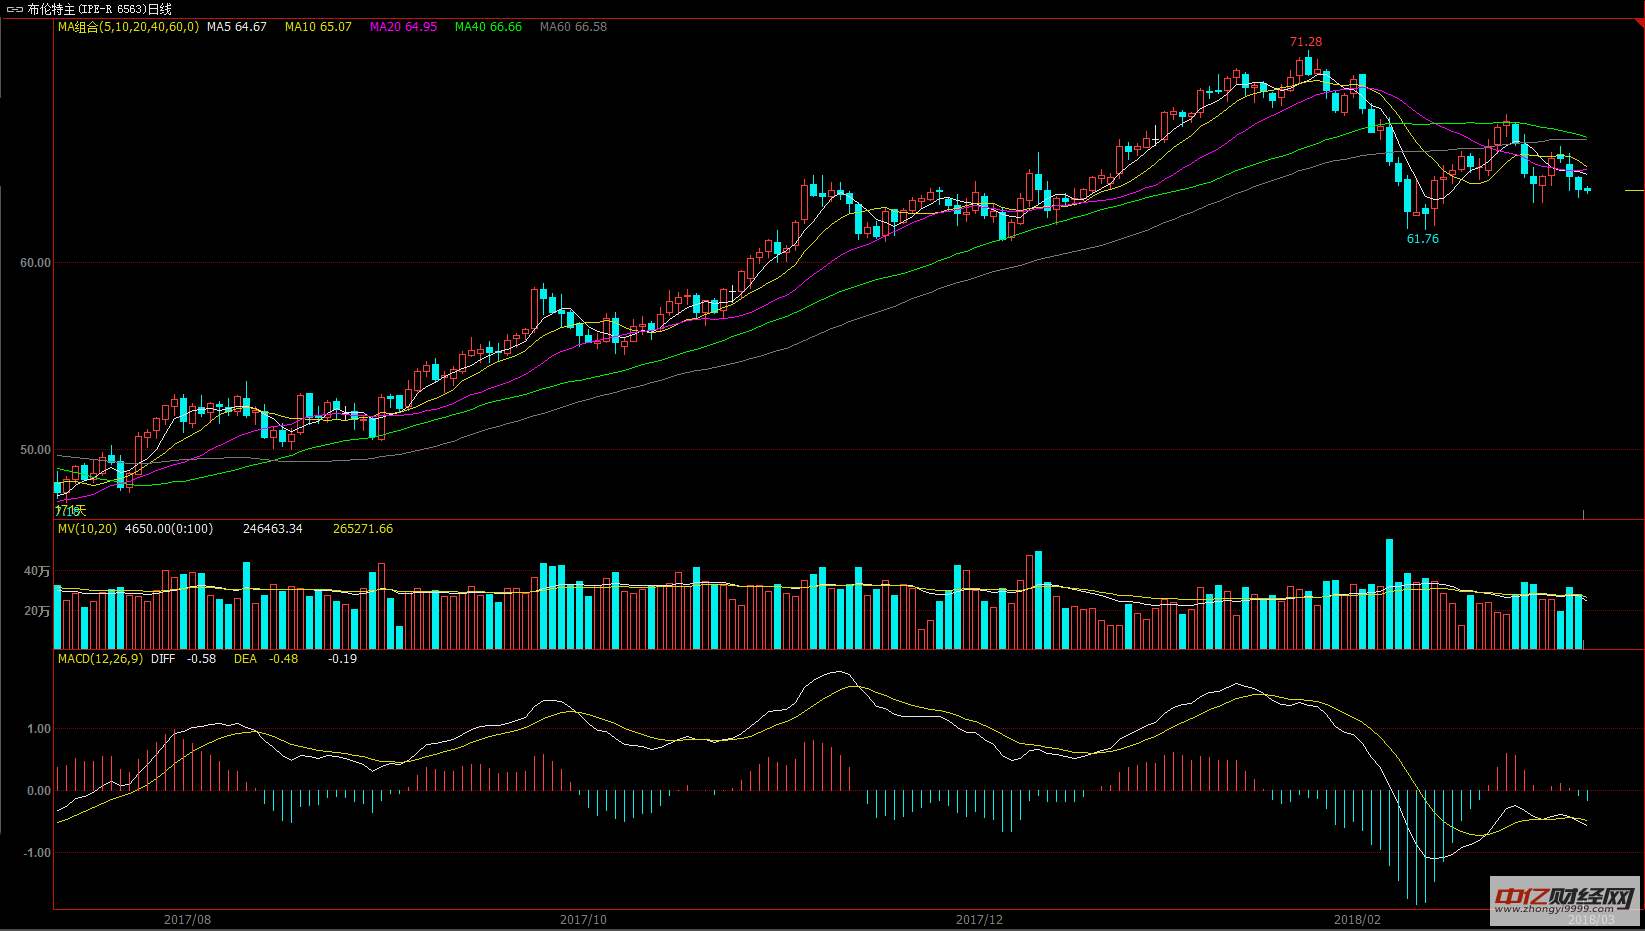
Task: Click the 71.28 high price marker
Action: coord(1305,42)
